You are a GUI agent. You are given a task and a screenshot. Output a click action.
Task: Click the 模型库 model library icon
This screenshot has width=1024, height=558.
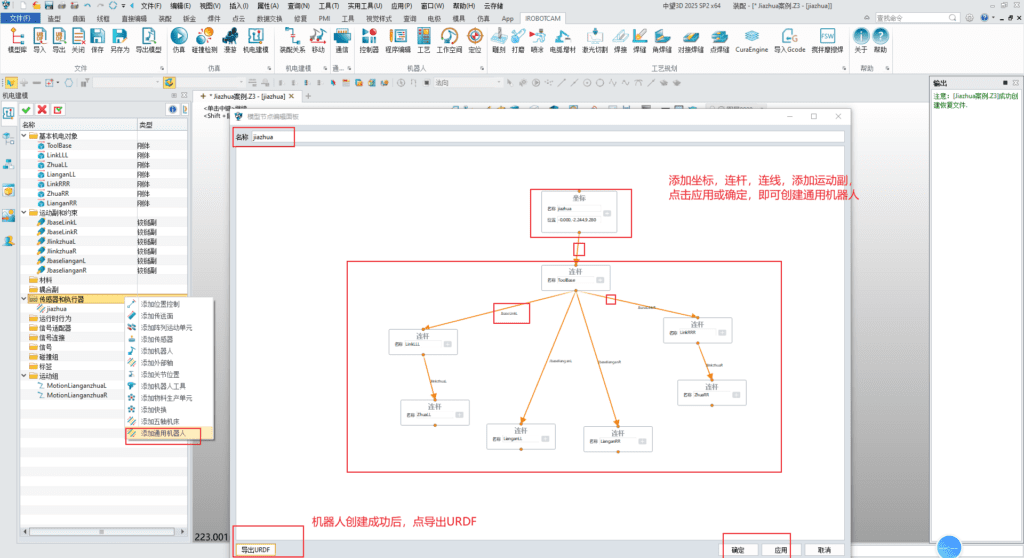click(17, 38)
